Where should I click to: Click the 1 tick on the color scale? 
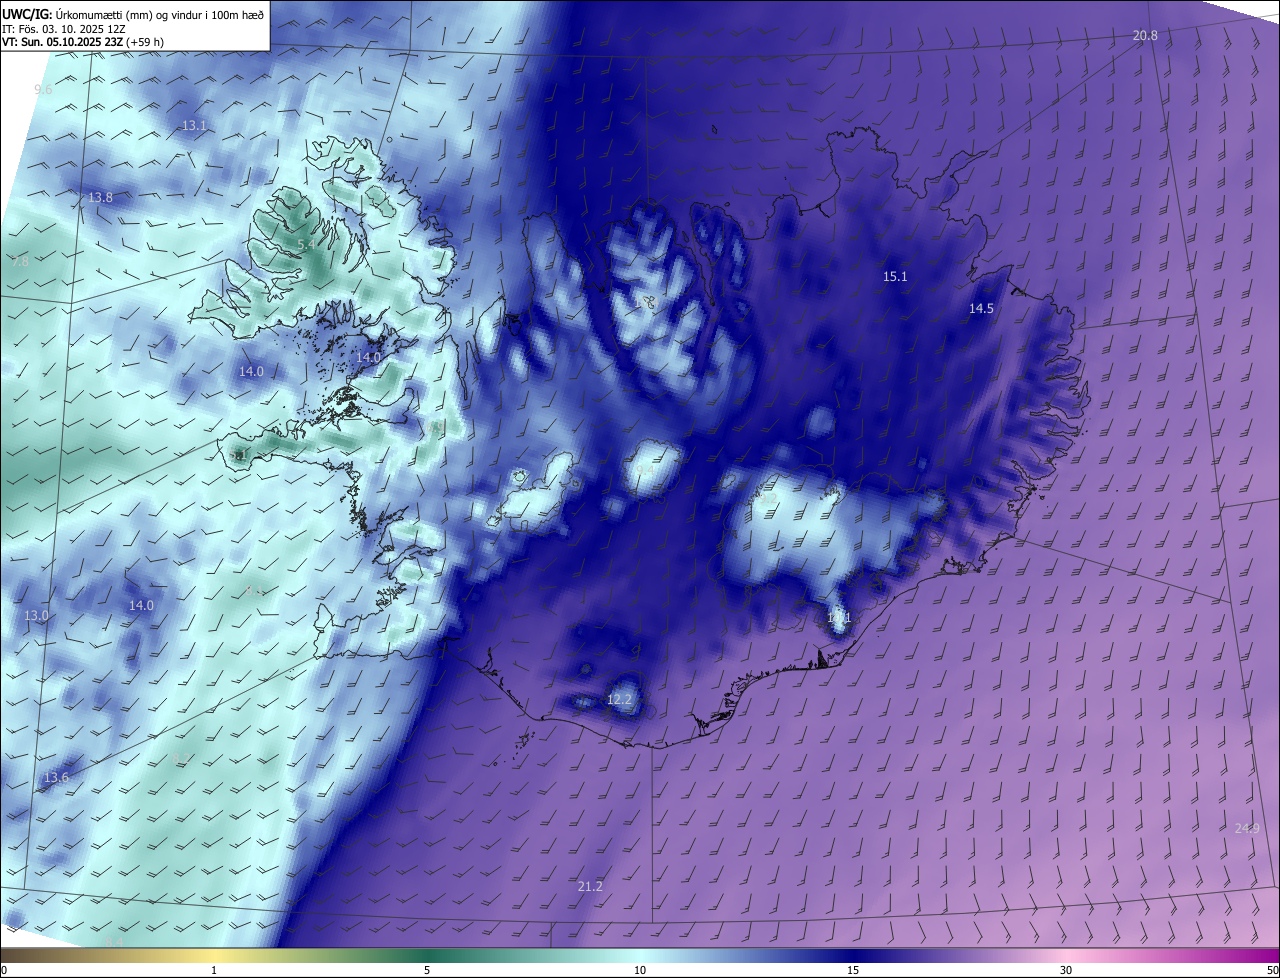(214, 970)
